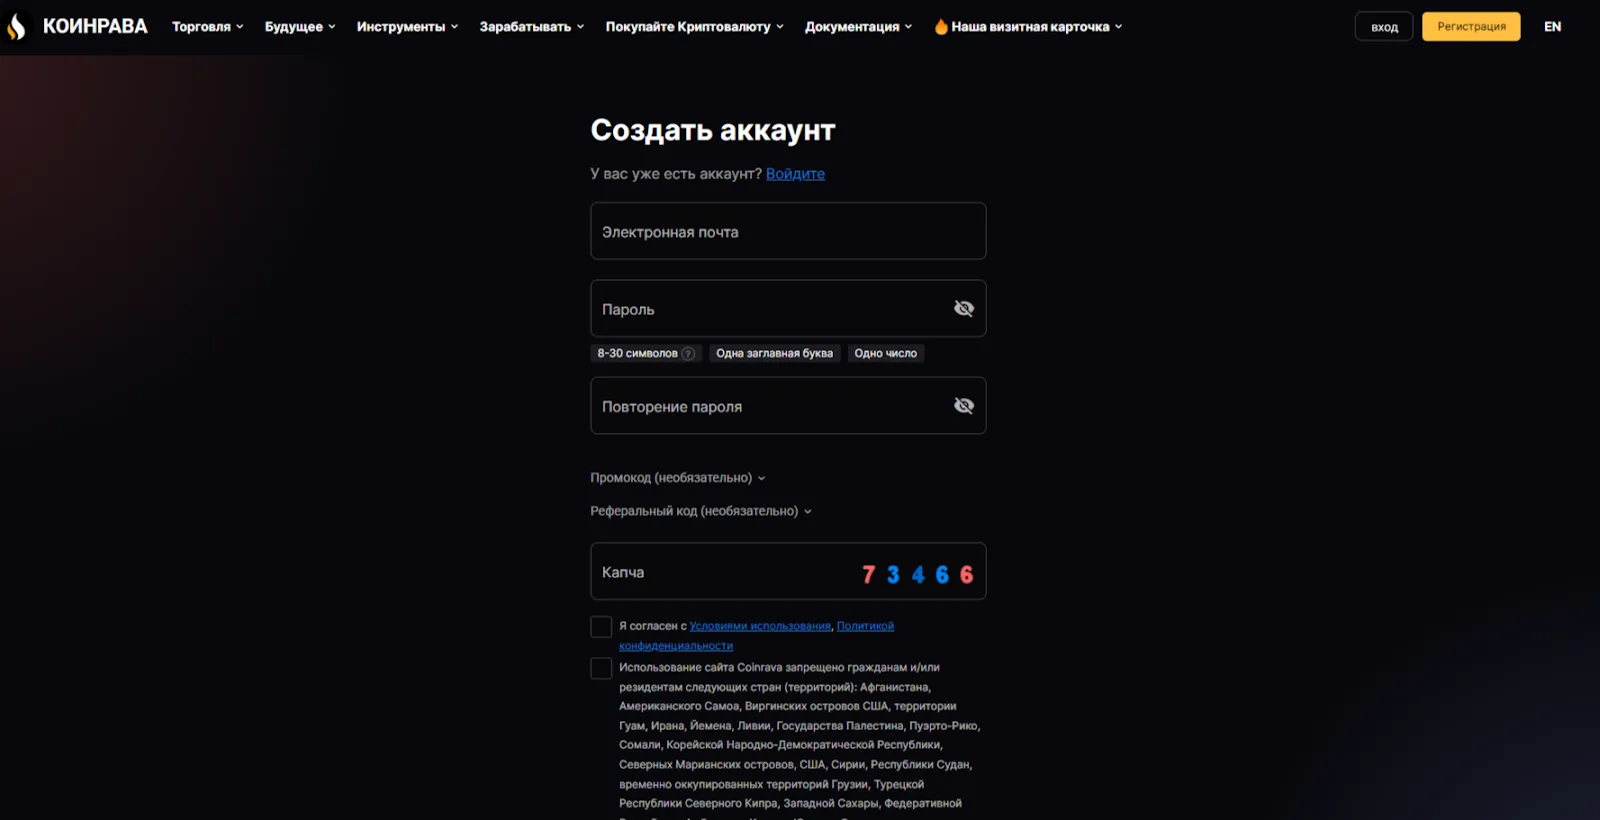Expand Наша визитная карточка dropdown

tap(1029, 27)
